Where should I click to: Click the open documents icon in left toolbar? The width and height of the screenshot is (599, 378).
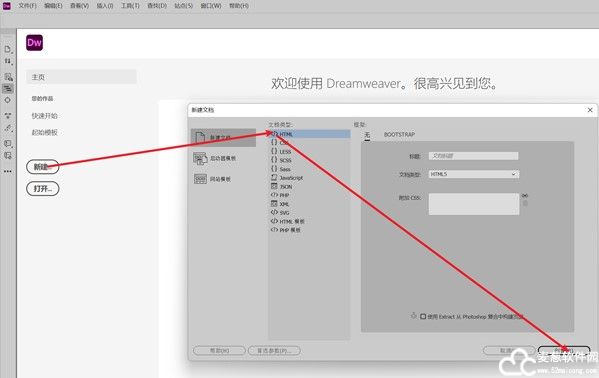[8, 49]
